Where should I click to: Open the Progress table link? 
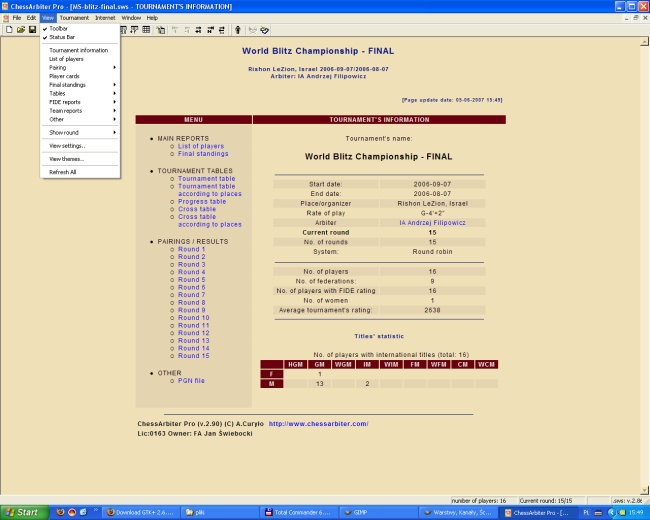click(202, 201)
